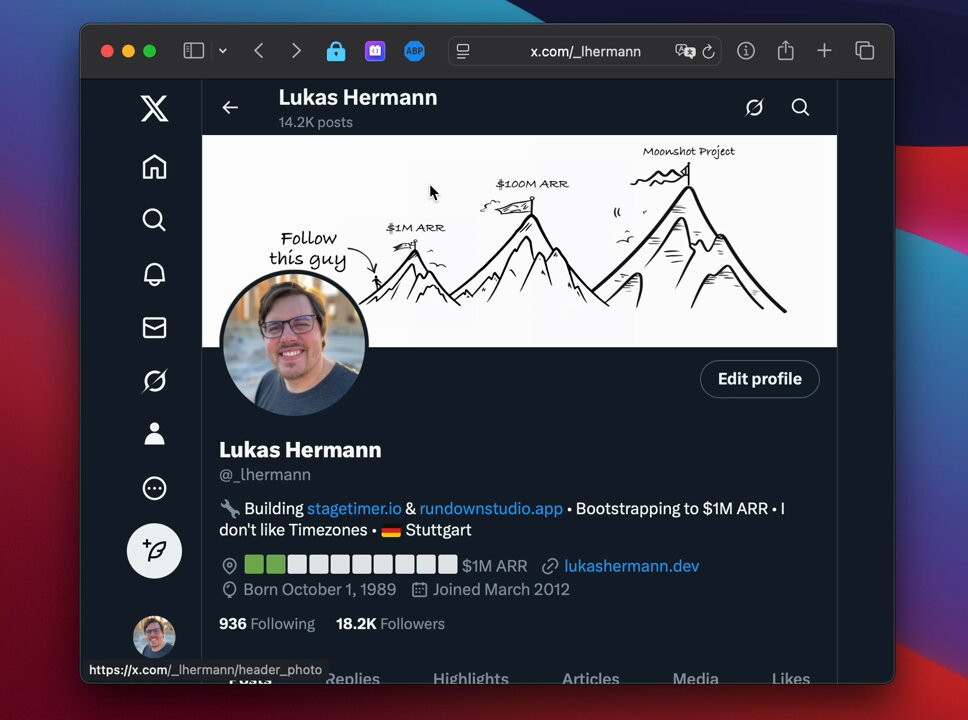Open the lukashermann.dev website link
This screenshot has height=720, width=968.
tap(632, 566)
